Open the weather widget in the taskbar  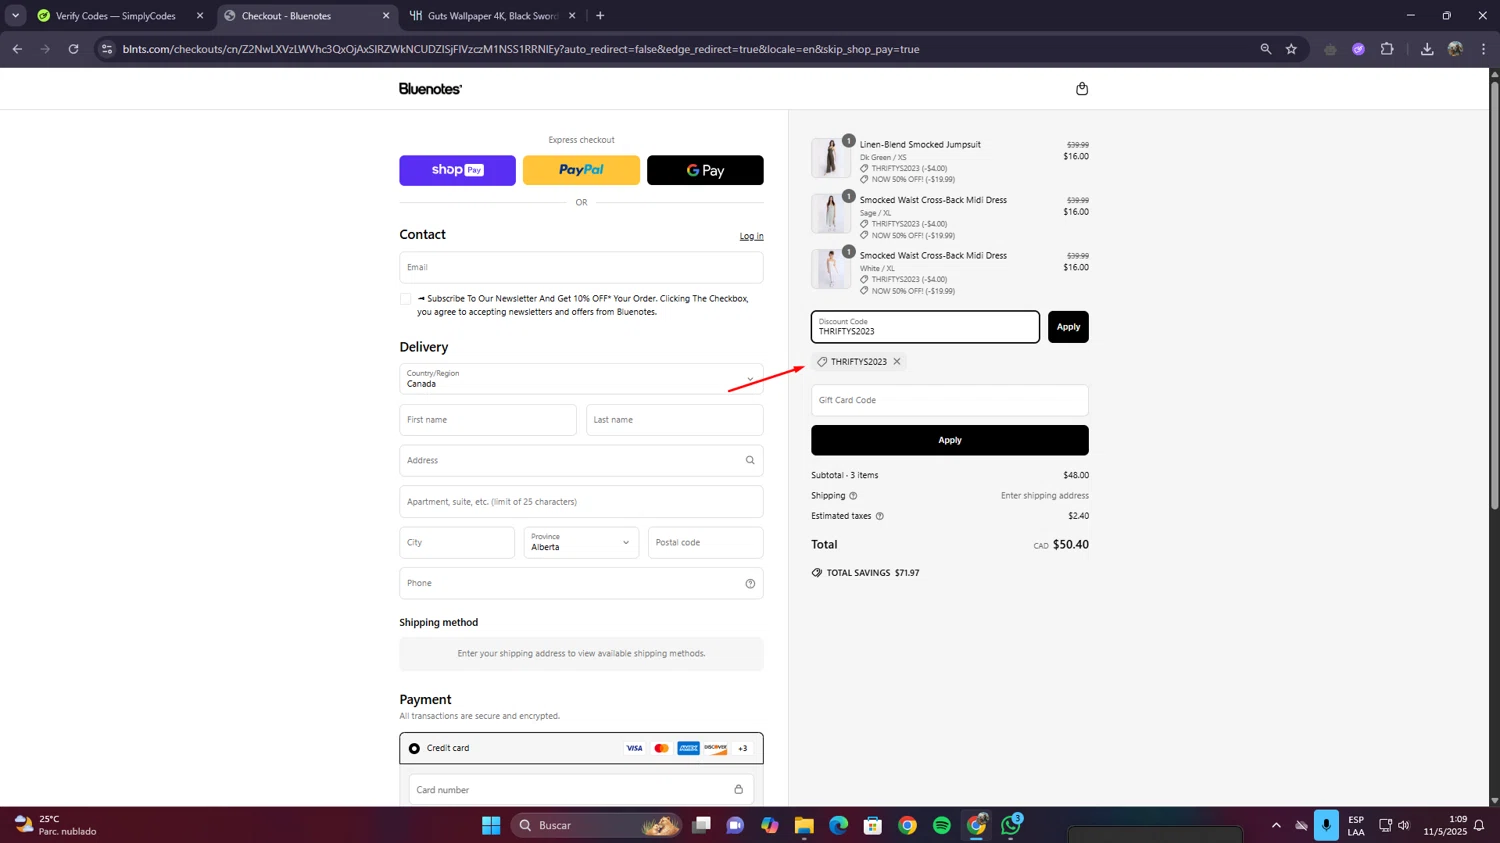55,825
